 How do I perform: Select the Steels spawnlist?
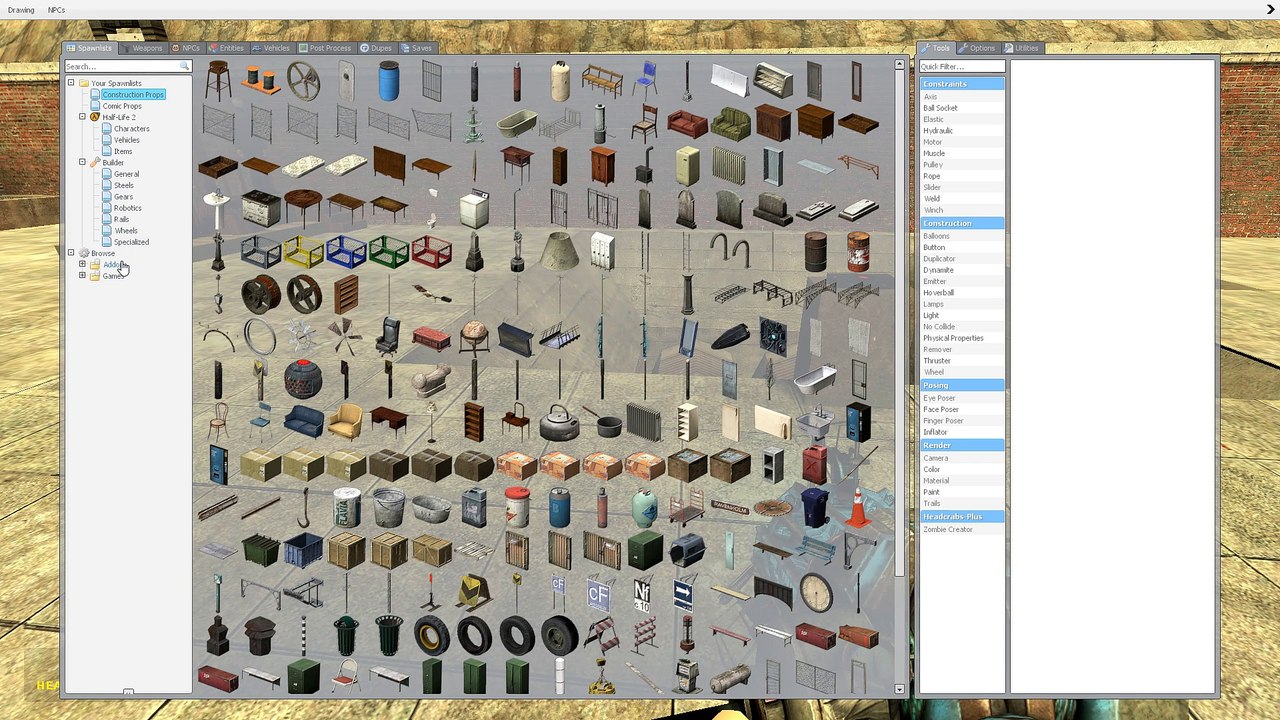point(124,185)
